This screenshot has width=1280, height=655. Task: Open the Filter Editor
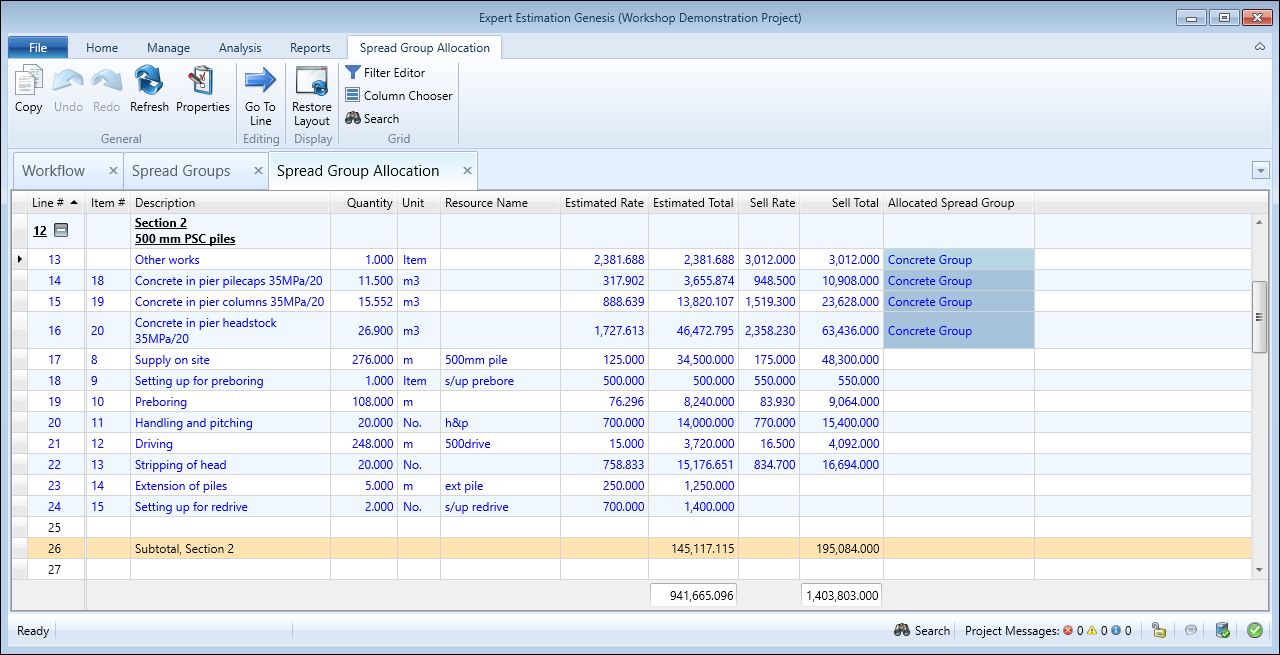click(x=385, y=73)
